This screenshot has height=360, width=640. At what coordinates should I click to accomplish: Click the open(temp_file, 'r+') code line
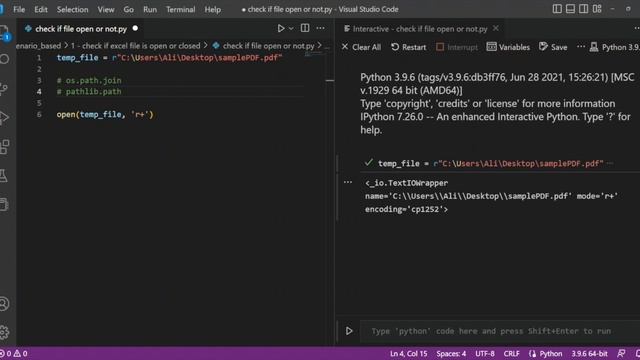tap(105, 114)
